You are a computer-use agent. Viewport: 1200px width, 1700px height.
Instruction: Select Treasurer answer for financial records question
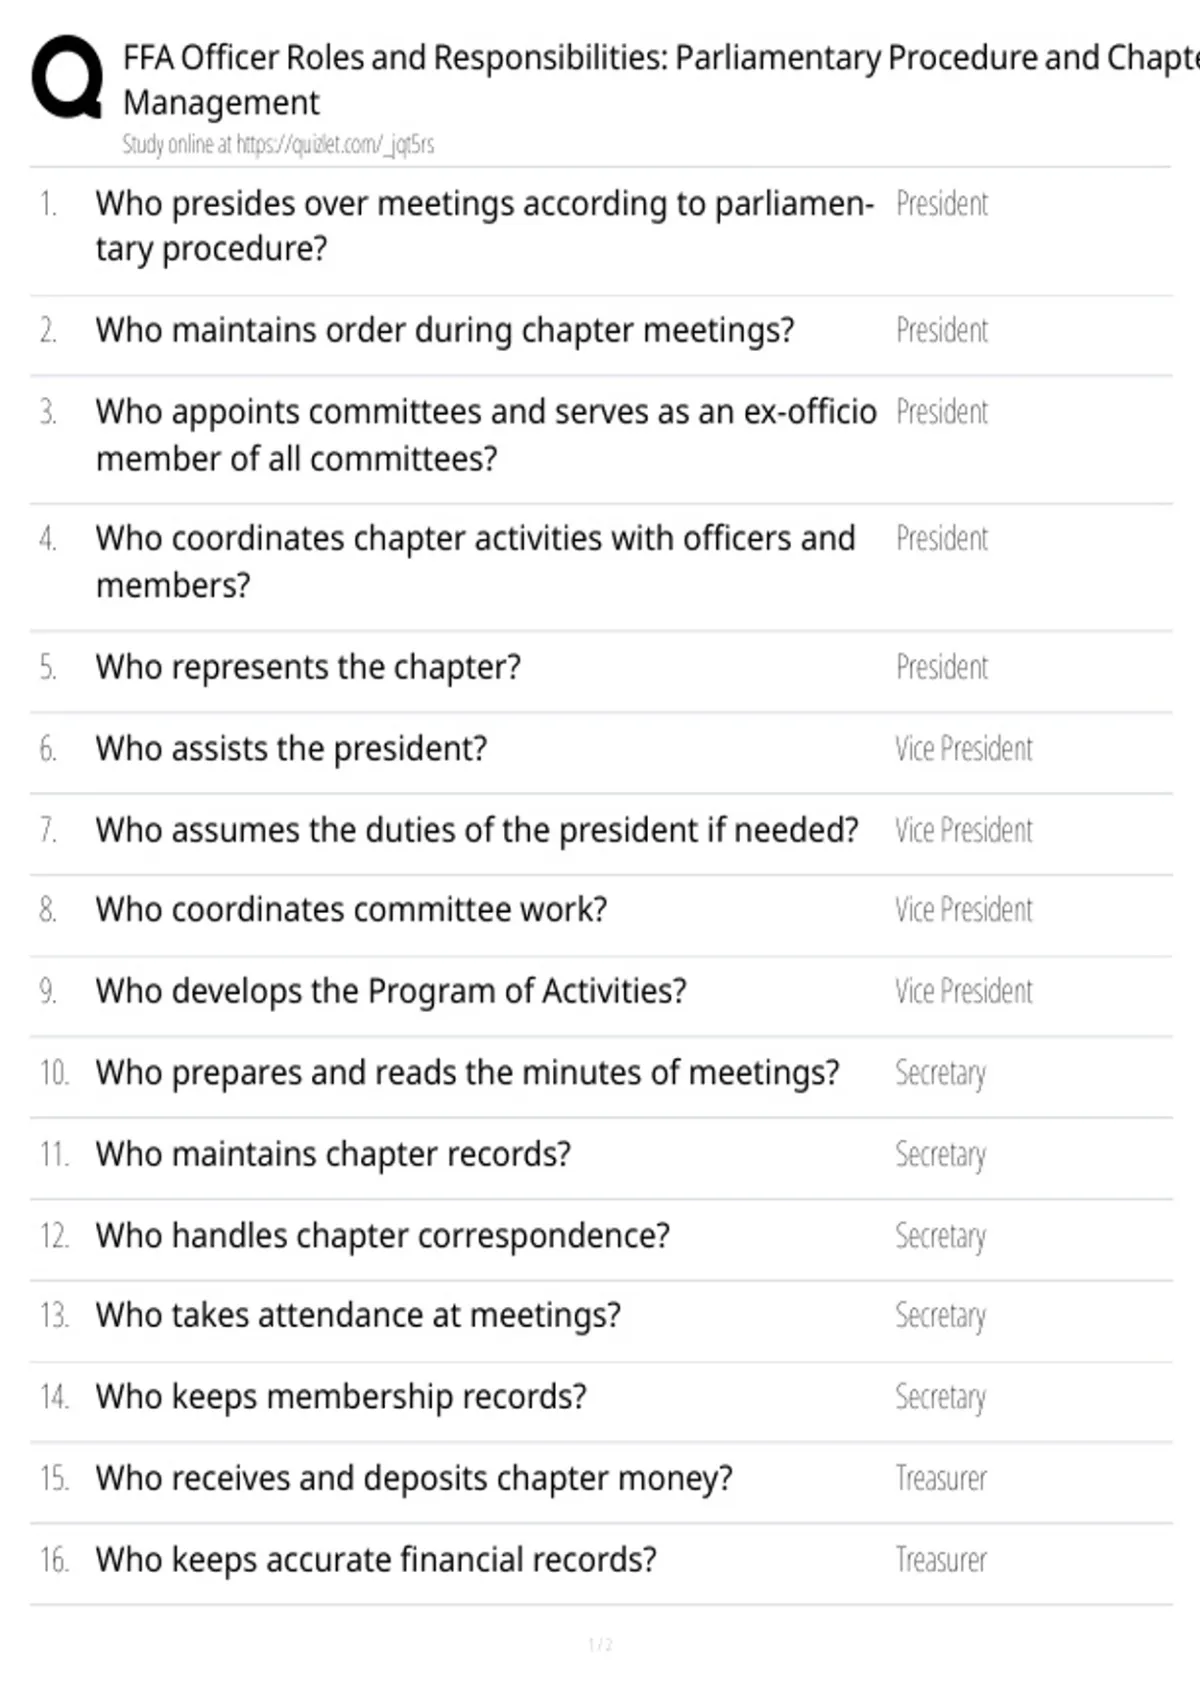[940, 1560]
